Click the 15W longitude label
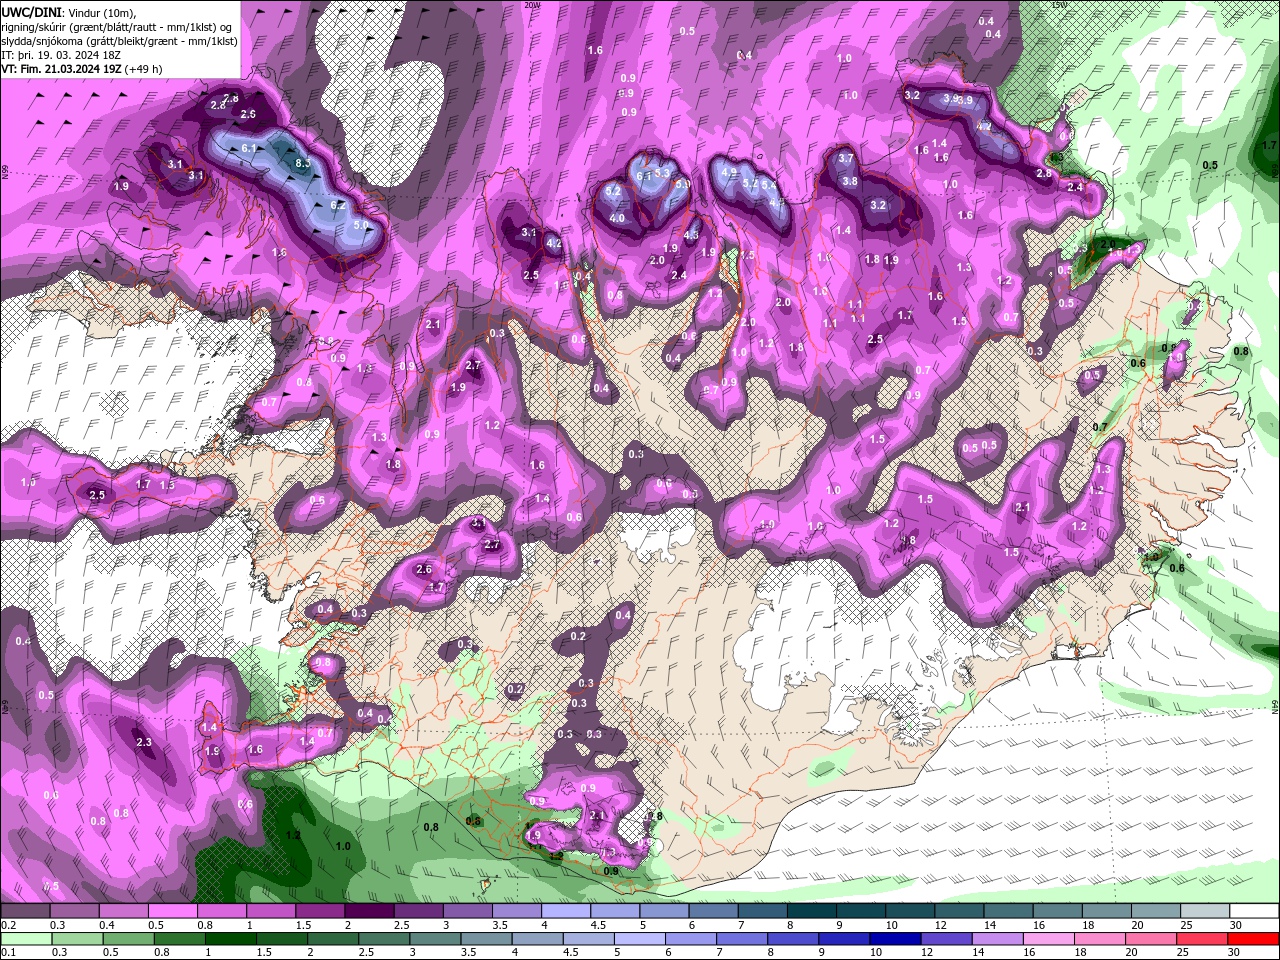This screenshot has height=960, width=1280. coord(1058,5)
